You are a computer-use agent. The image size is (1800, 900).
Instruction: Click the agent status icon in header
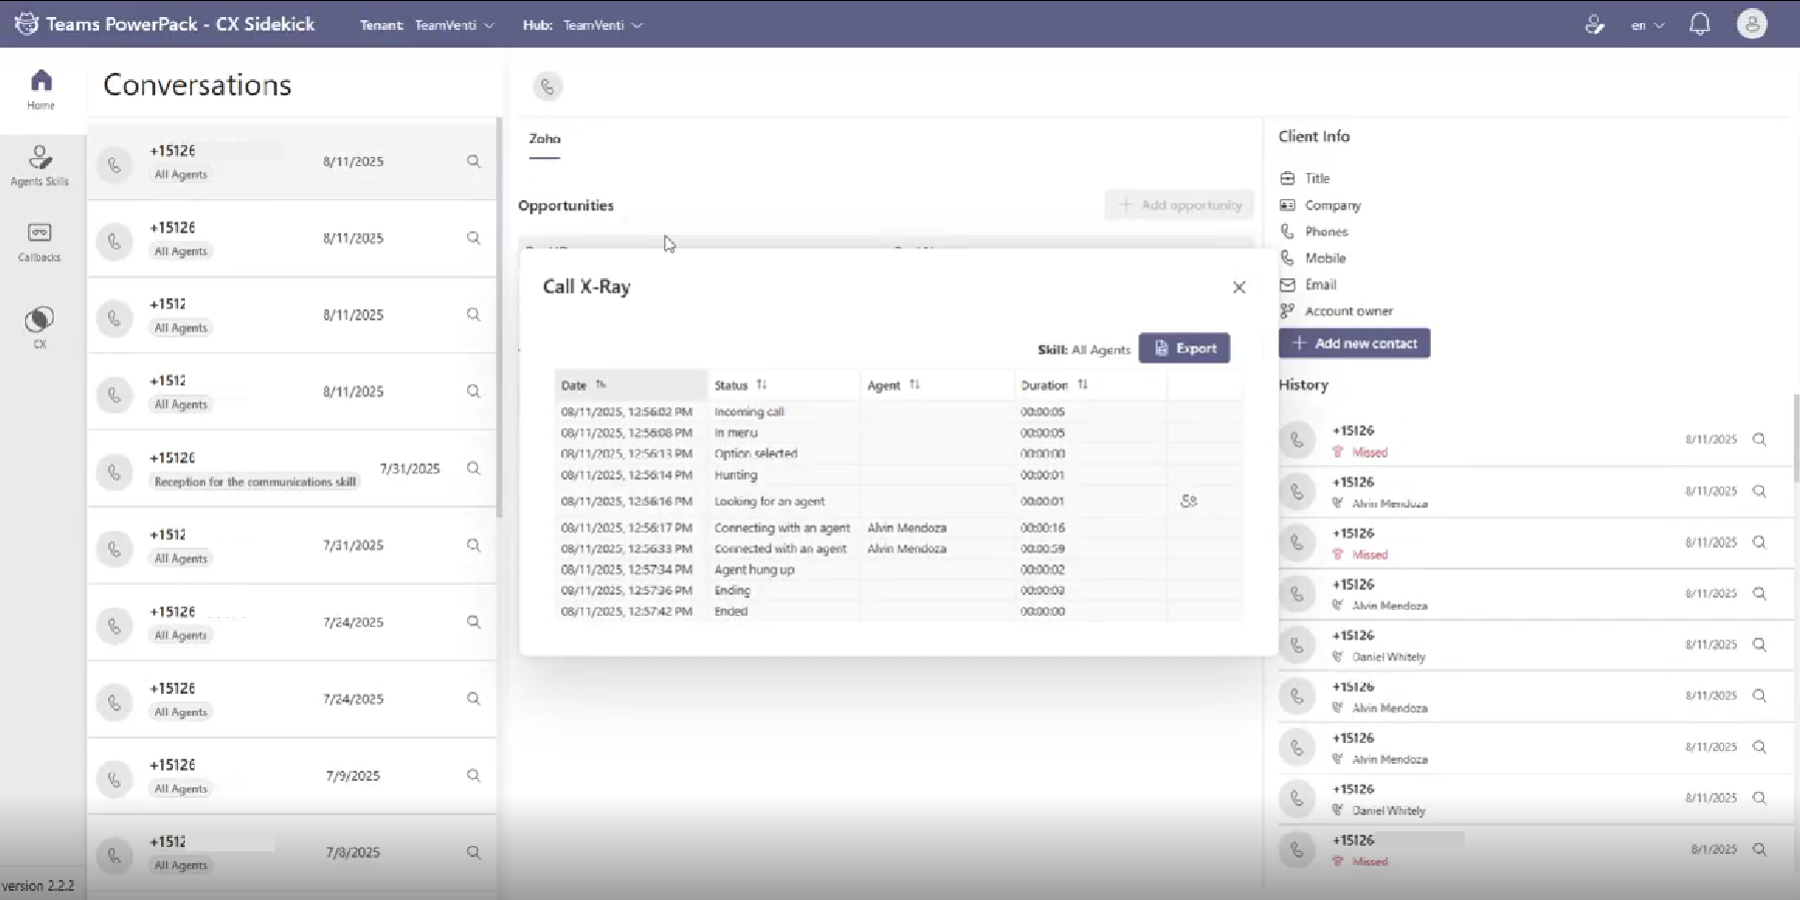pos(1595,25)
